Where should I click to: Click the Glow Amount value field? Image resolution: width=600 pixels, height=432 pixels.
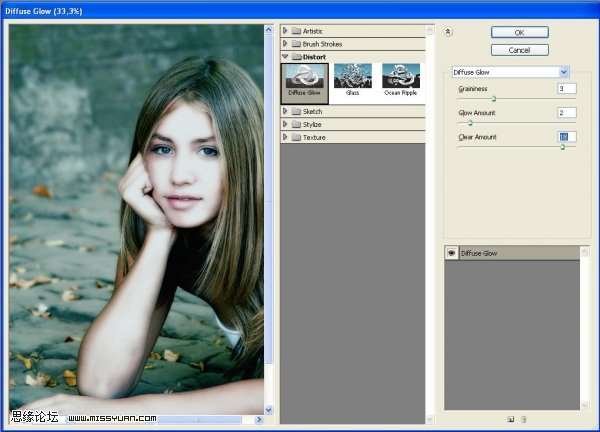coord(567,113)
